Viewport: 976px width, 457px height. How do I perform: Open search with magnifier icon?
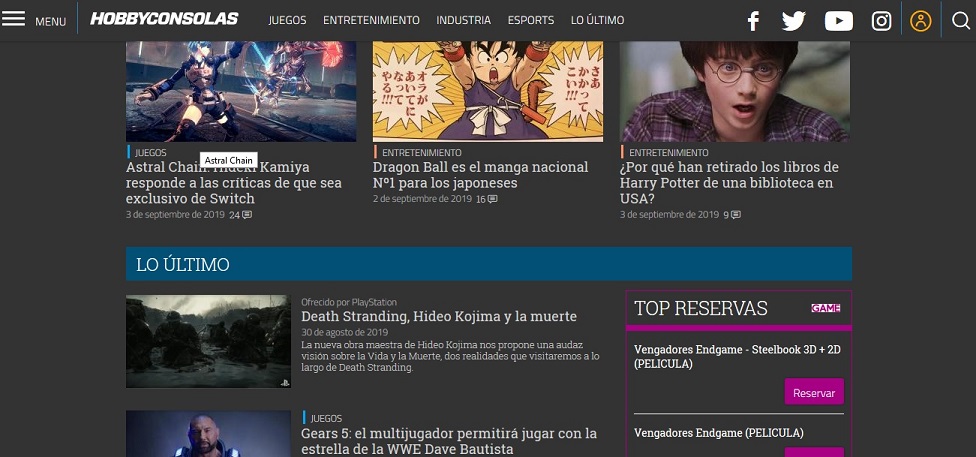click(x=961, y=21)
